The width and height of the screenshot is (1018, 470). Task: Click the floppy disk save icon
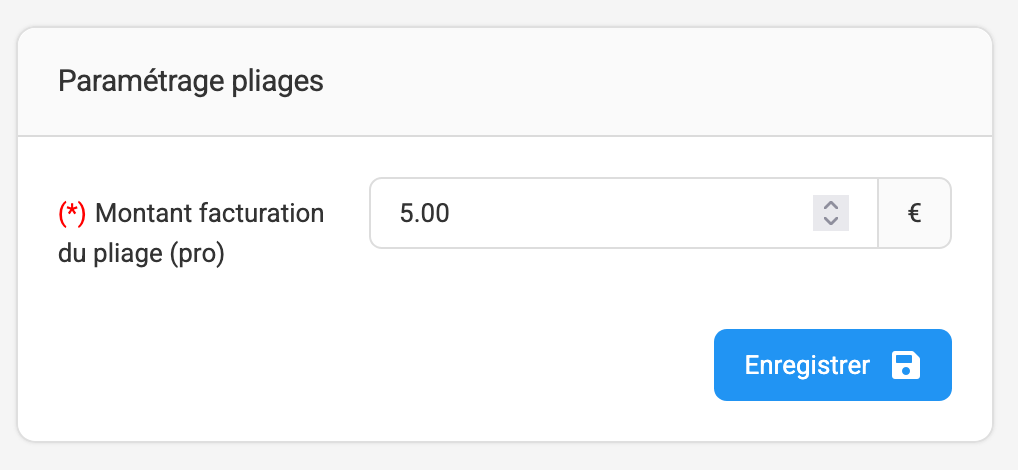[x=906, y=365]
